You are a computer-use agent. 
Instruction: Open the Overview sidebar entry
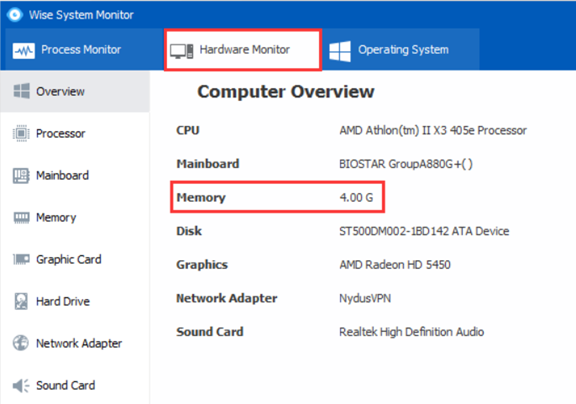click(x=75, y=91)
